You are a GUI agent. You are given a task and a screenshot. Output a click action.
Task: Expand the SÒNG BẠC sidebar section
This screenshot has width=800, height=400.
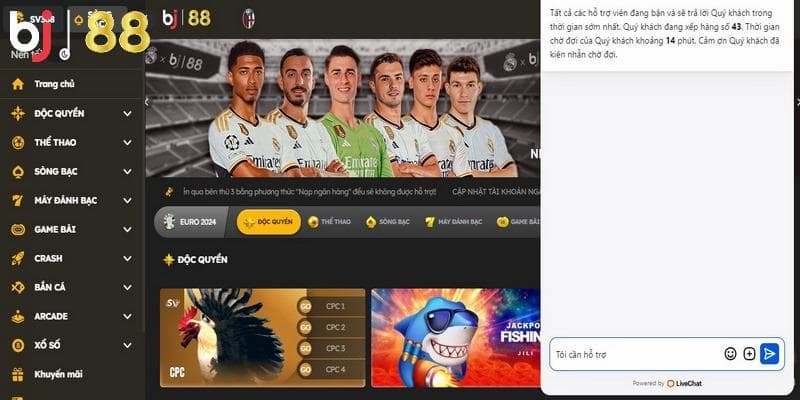(127, 171)
